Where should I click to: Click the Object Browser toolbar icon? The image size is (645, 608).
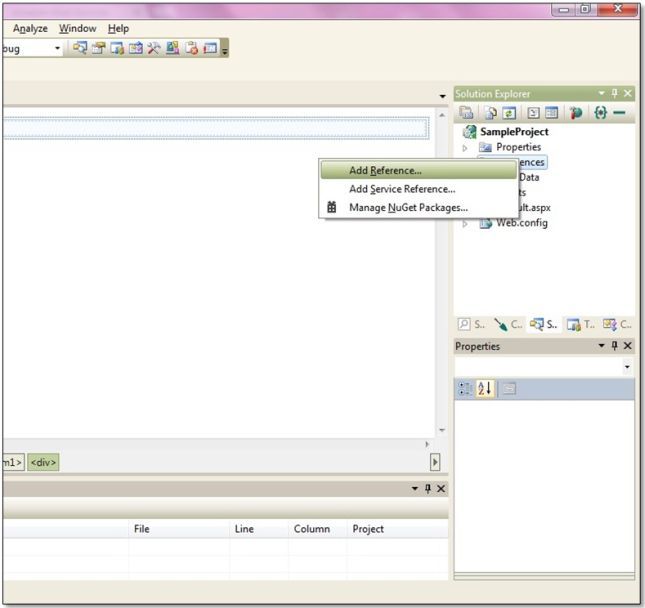point(117,48)
